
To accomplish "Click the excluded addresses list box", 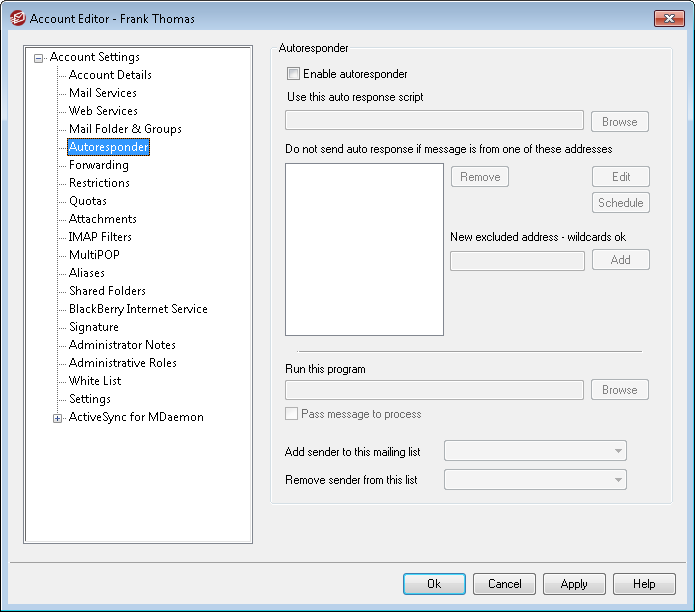I will pyautogui.click(x=364, y=249).
